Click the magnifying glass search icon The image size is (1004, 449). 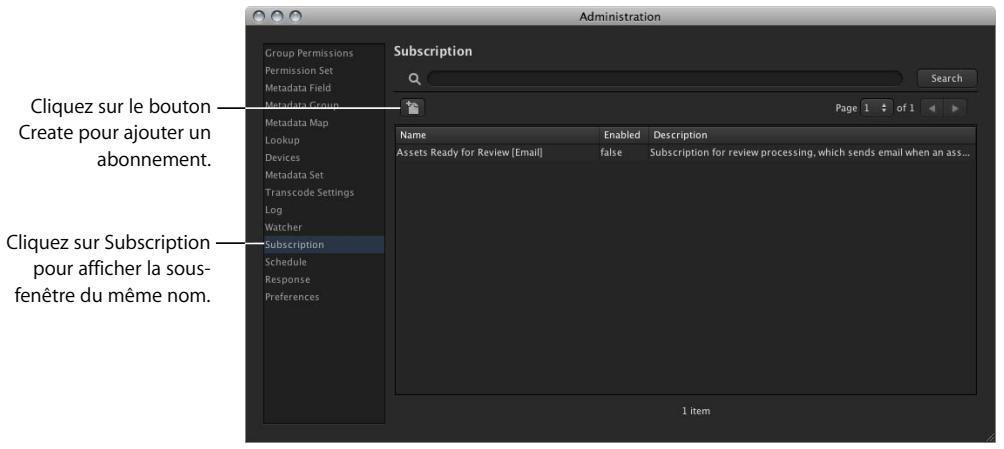pos(414,79)
